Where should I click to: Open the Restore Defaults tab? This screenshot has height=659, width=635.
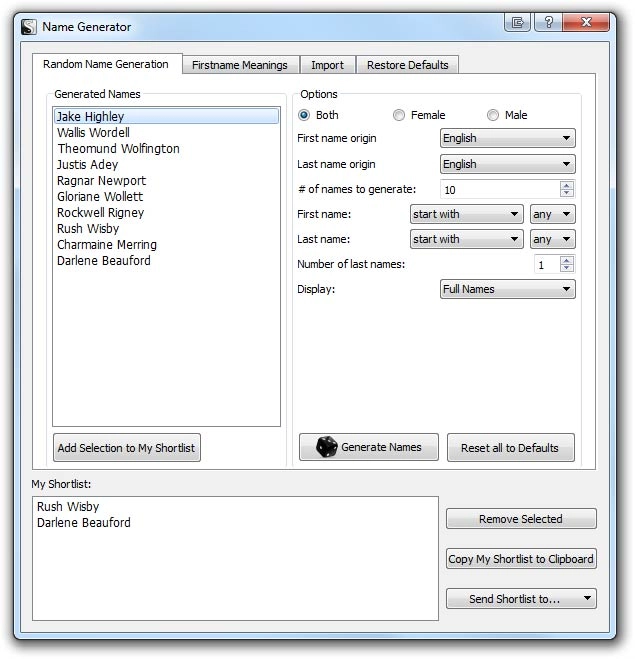point(408,65)
